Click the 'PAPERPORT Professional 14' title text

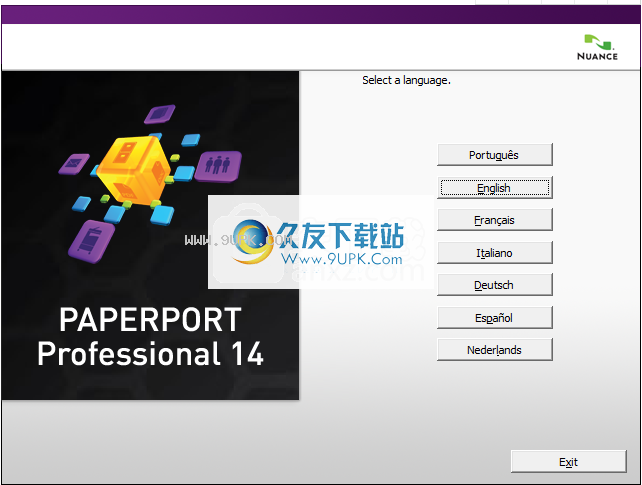click(150, 337)
